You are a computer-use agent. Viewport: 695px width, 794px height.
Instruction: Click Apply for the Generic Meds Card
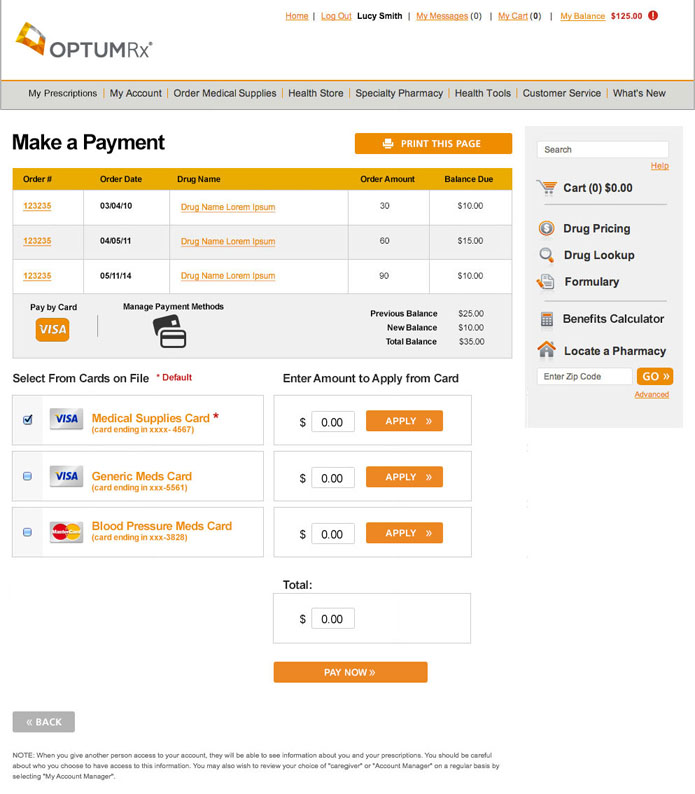pos(404,477)
